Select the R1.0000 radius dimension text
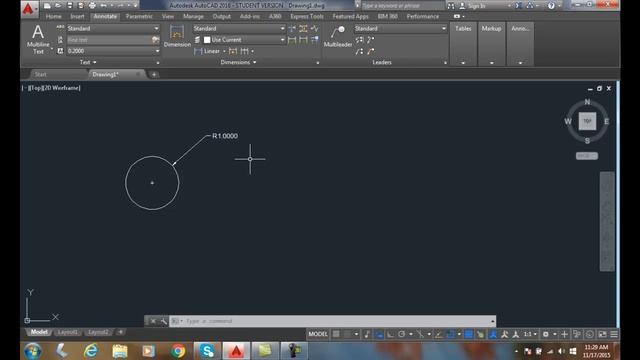640x360 pixels. (x=225, y=136)
